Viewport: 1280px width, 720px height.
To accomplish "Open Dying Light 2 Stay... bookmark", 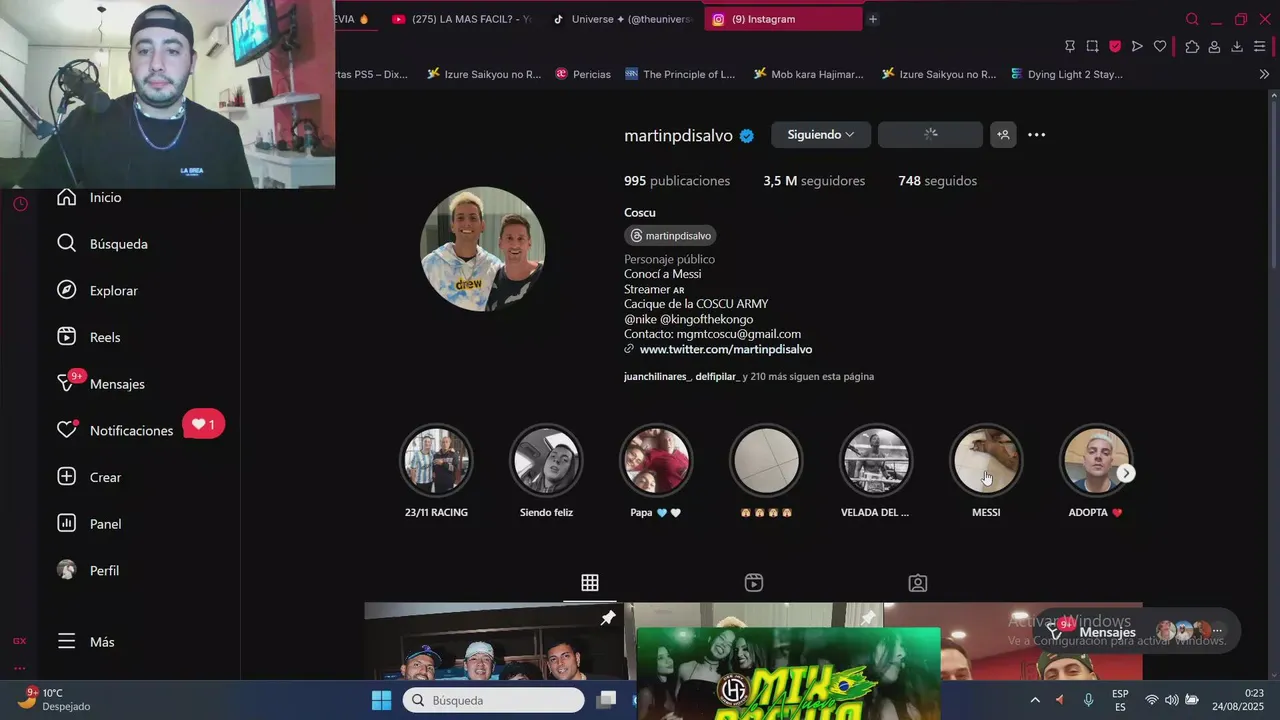I will 1066,74.
